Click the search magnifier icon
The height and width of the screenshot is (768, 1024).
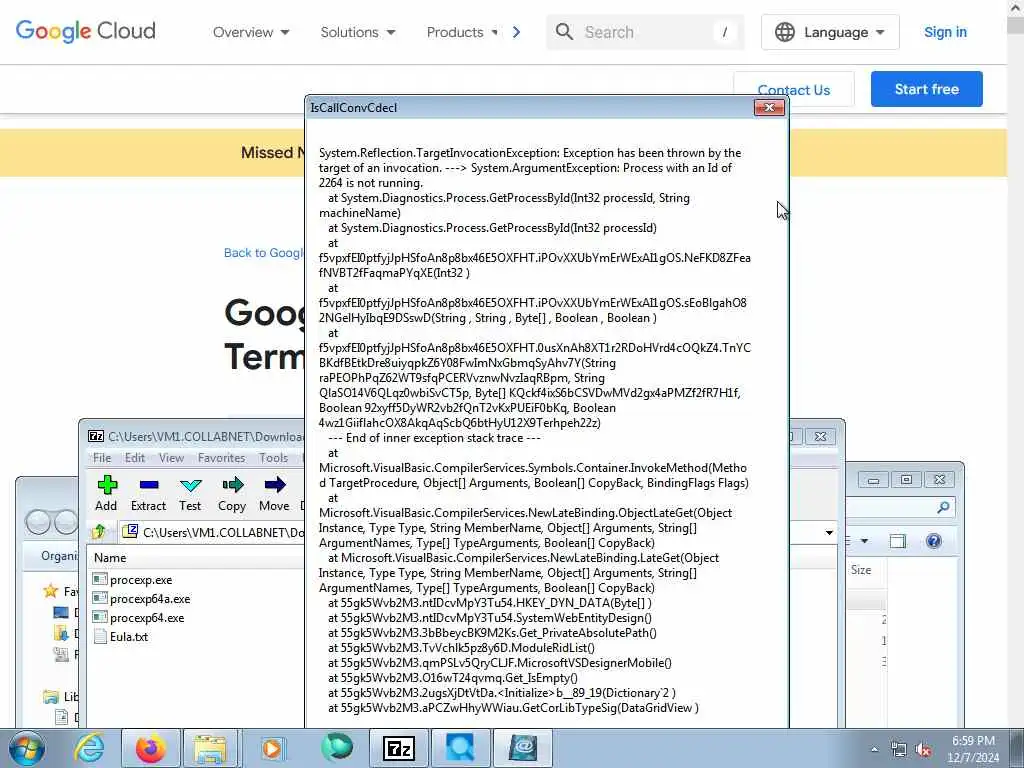tap(564, 32)
